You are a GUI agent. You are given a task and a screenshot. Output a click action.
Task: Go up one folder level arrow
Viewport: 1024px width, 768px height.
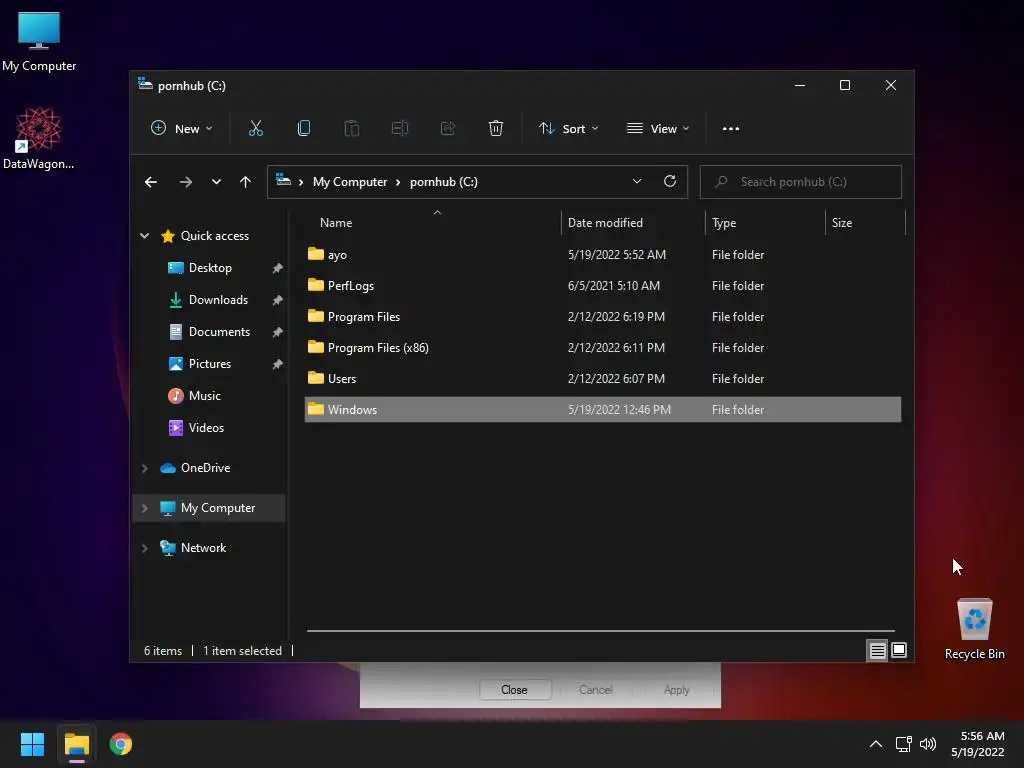click(246, 182)
